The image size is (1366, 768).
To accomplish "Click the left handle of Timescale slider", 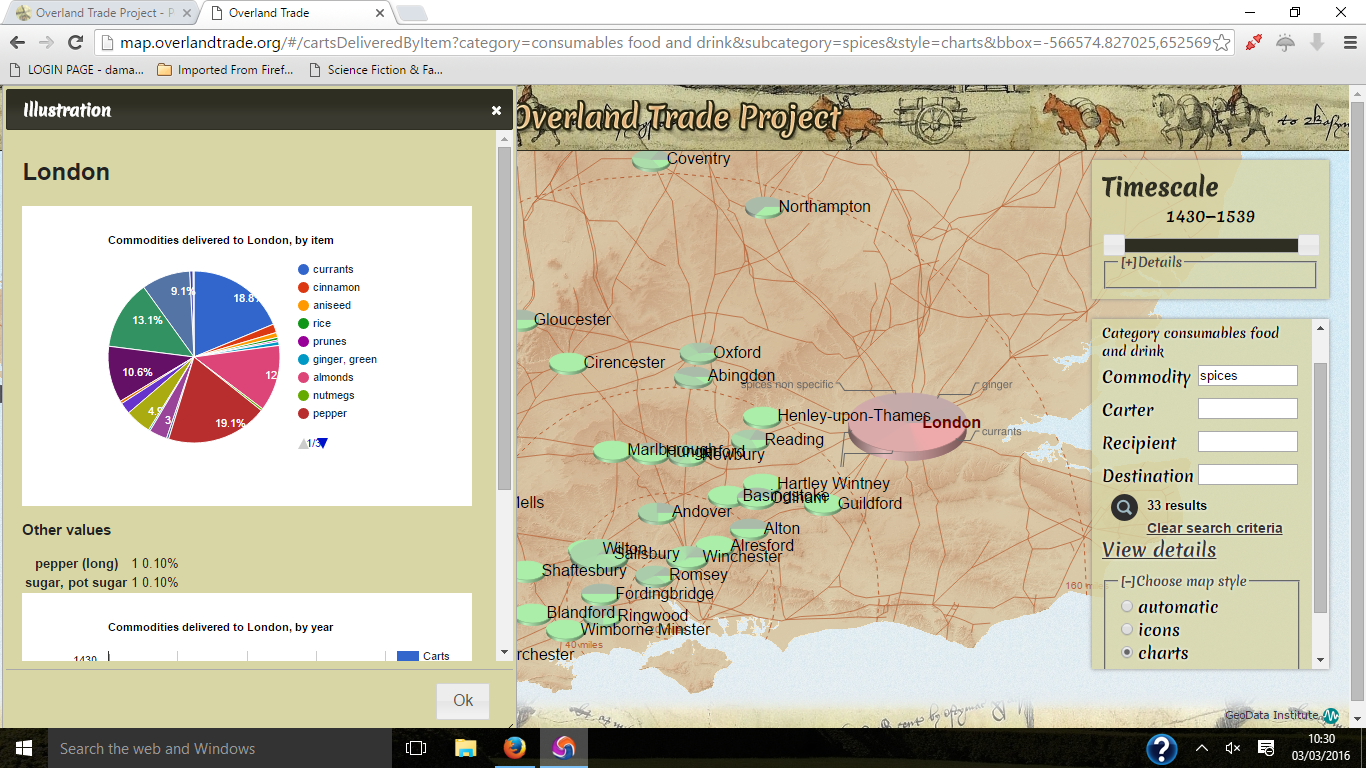I will 1113,245.
